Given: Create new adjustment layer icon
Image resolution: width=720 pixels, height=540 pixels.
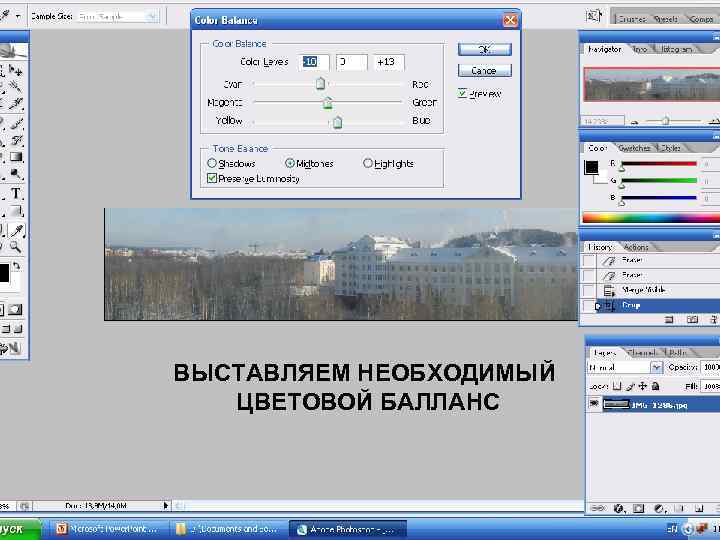Looking at the screenshot, I should coord(659,508).
